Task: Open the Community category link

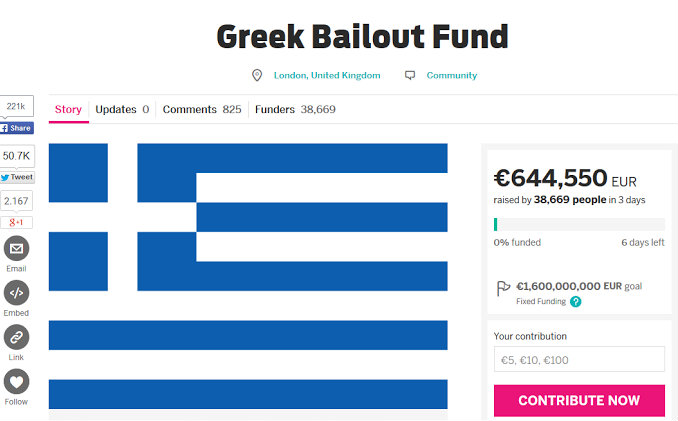Action: pyautogui.click(x=452, y=75)
